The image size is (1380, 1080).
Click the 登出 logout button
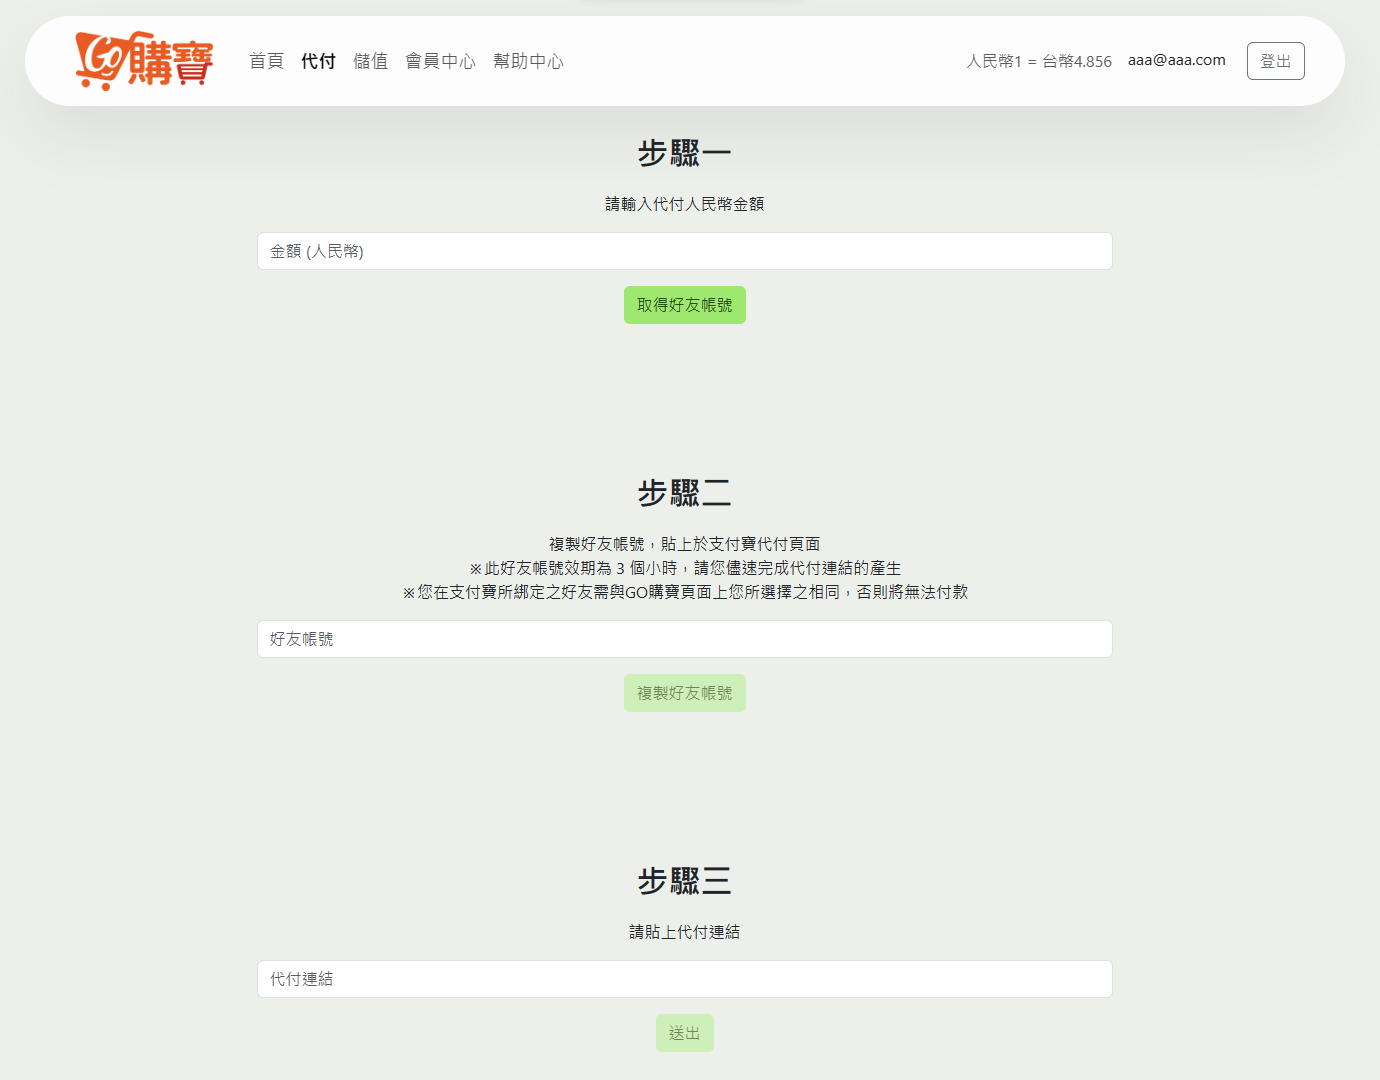coord(1275,61)
